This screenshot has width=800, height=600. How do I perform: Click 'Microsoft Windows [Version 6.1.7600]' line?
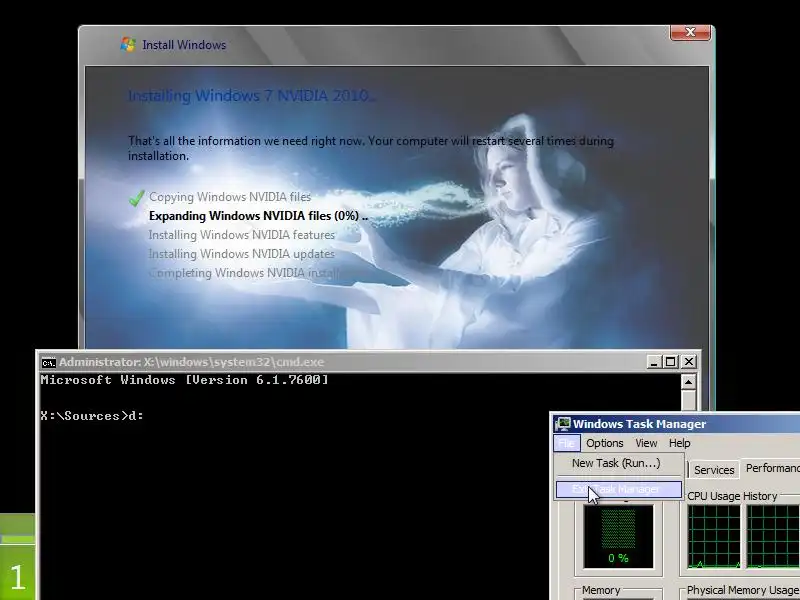click(x=184, y=380)
